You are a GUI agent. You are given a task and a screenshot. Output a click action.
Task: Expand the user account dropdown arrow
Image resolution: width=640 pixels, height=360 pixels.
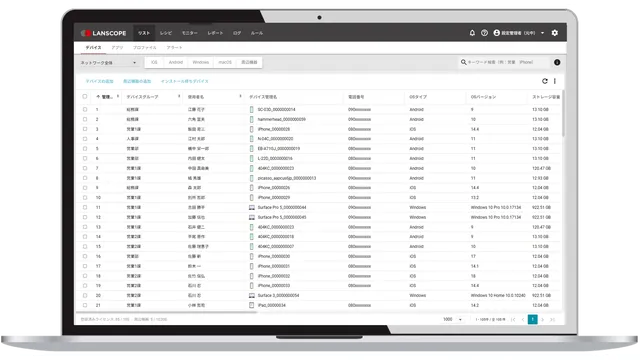(x=542, y=33)
